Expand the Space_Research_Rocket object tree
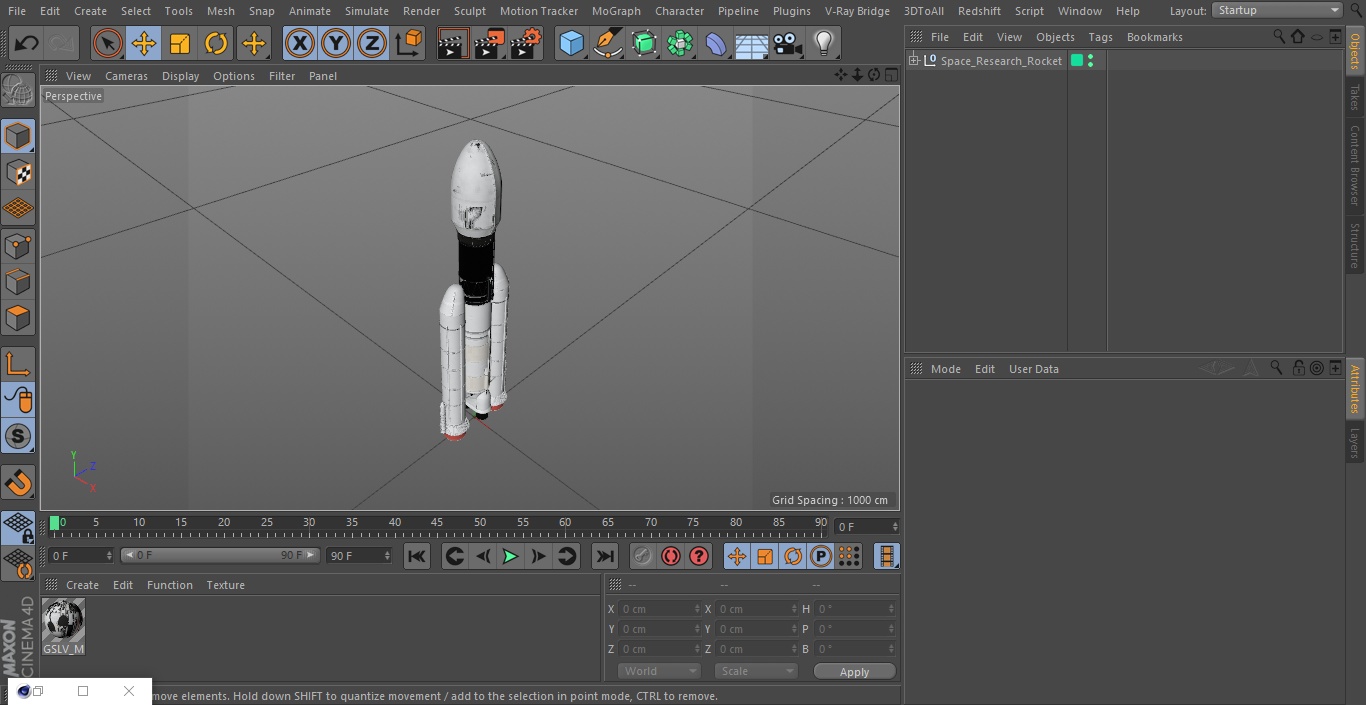This screenshot has height=705, width=1366. (913, 61)
